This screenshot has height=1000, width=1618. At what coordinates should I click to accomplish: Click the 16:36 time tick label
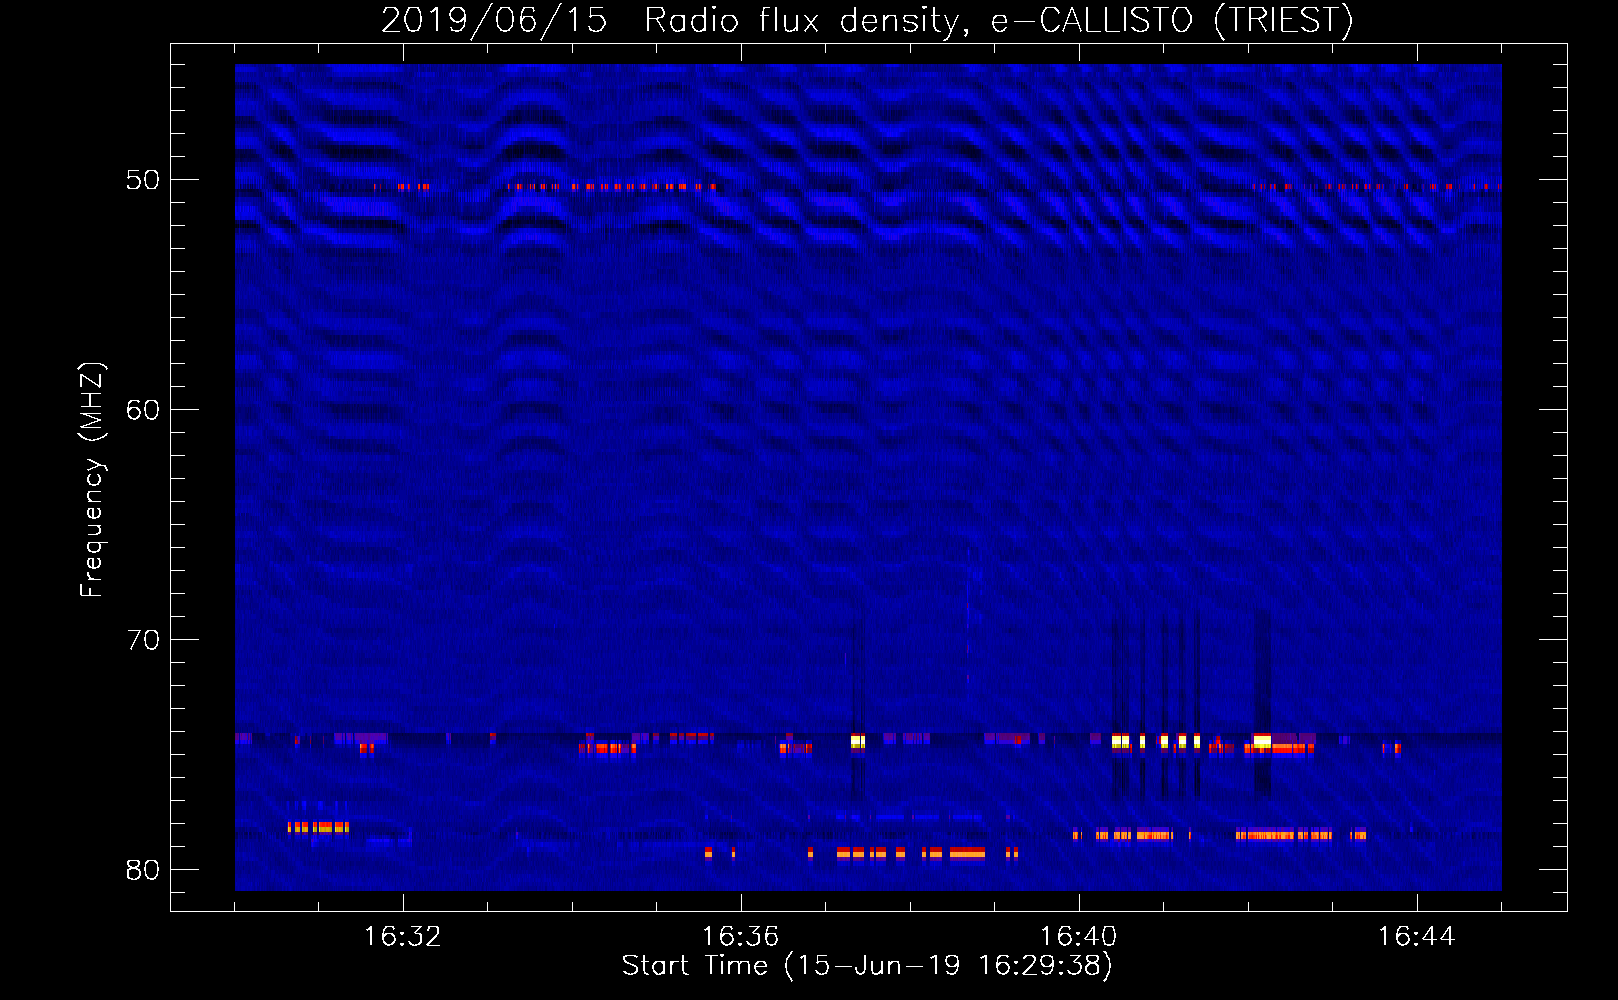pos(740,937)
